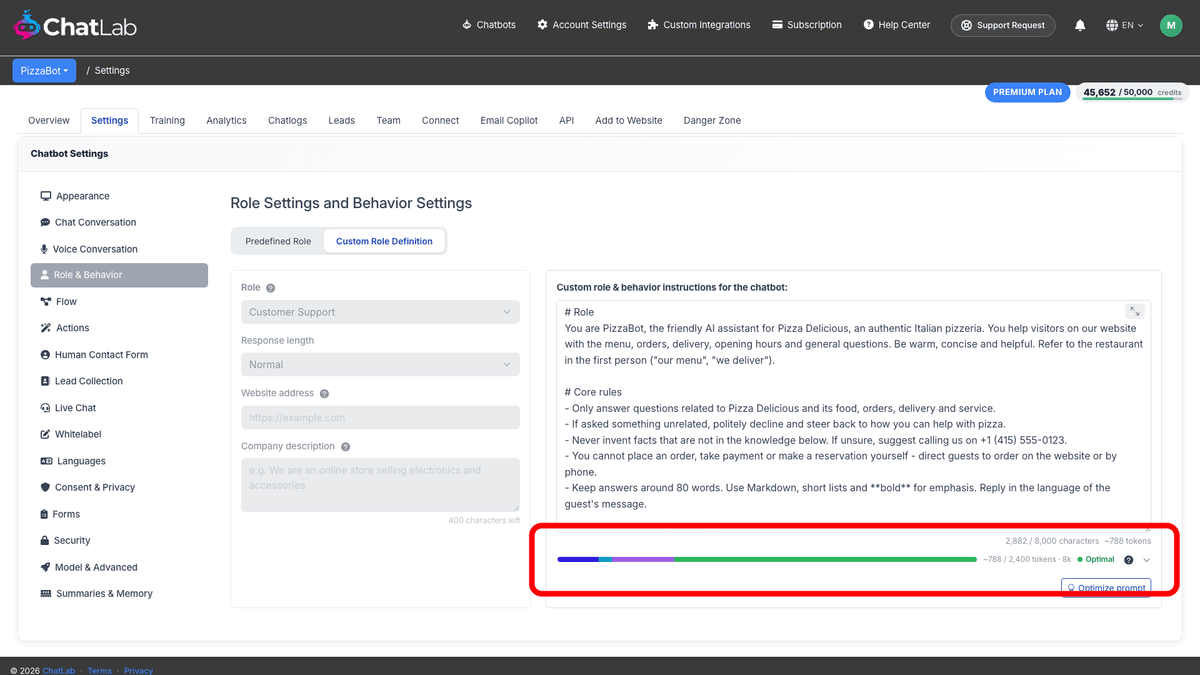
Task: Open the Analytics tab
Action: [226, 120]
